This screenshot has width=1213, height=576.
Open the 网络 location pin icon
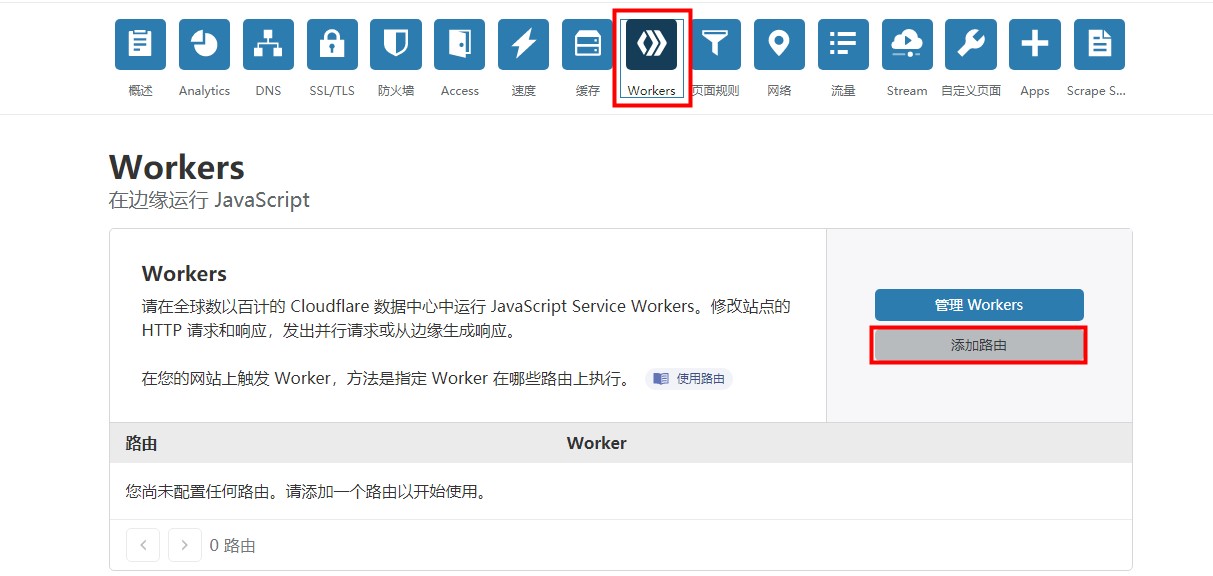pos(779,44)
